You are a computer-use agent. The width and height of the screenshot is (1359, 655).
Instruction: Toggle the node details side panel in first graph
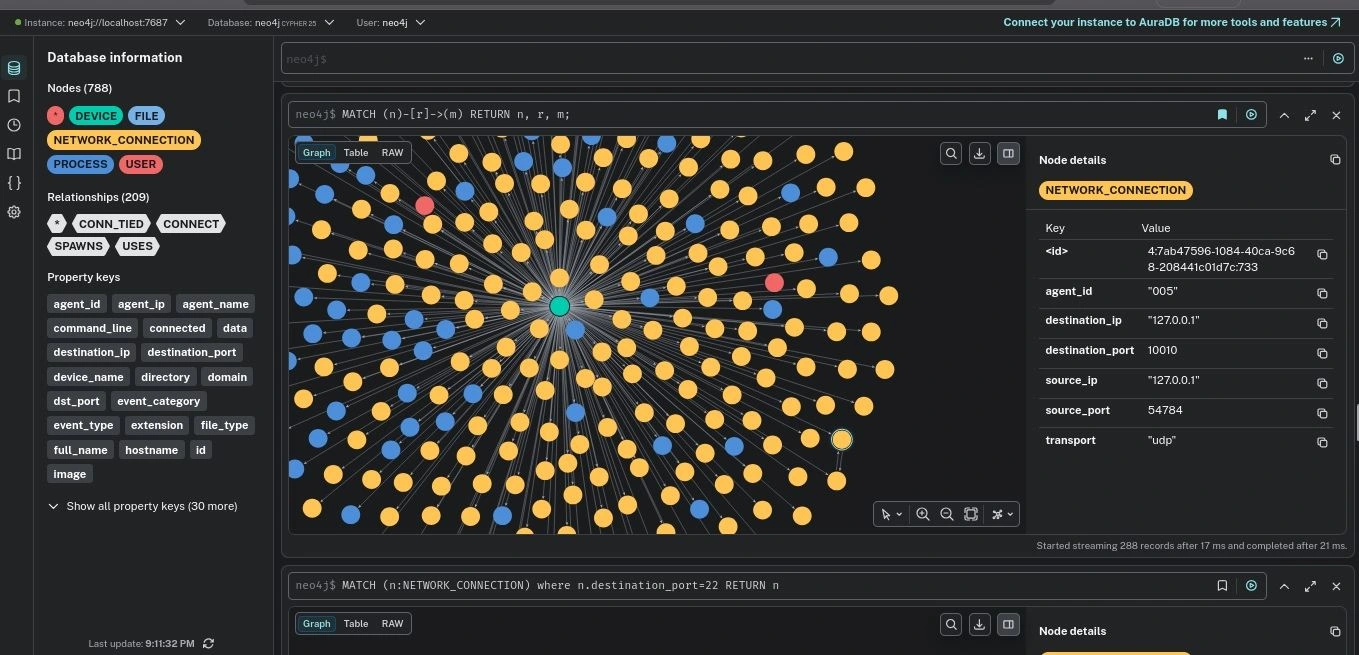coord(1008,153)
